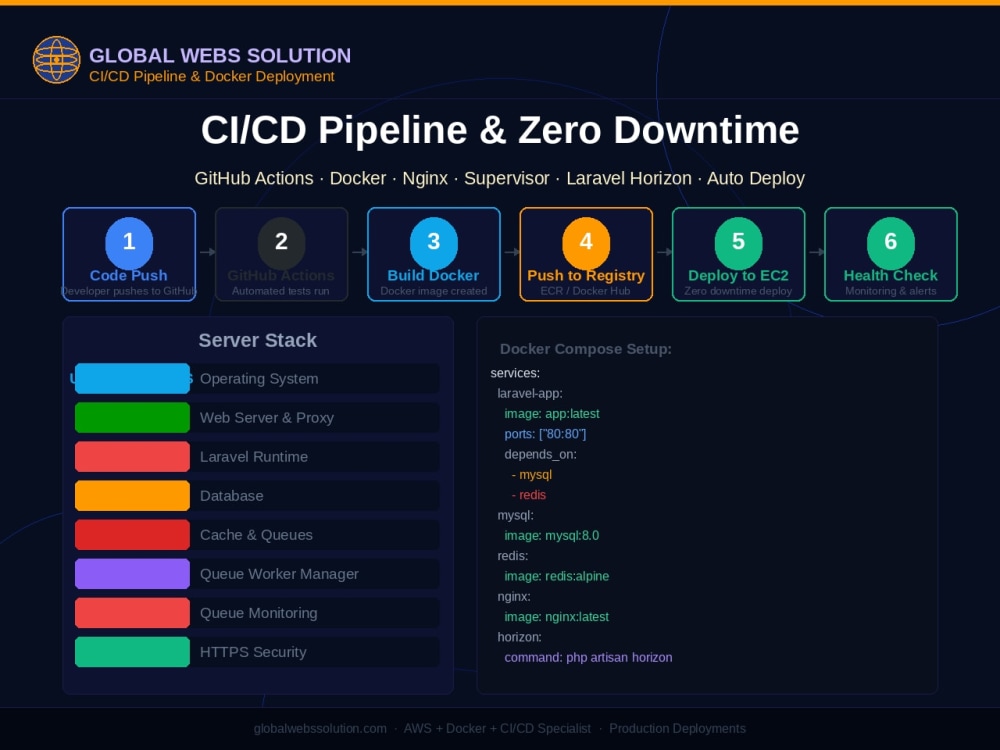Click 'CI/CD Pipeline & Docker Deployment' header subtitle
This screenshot has width=1000, height=750.
click(212, 77)
